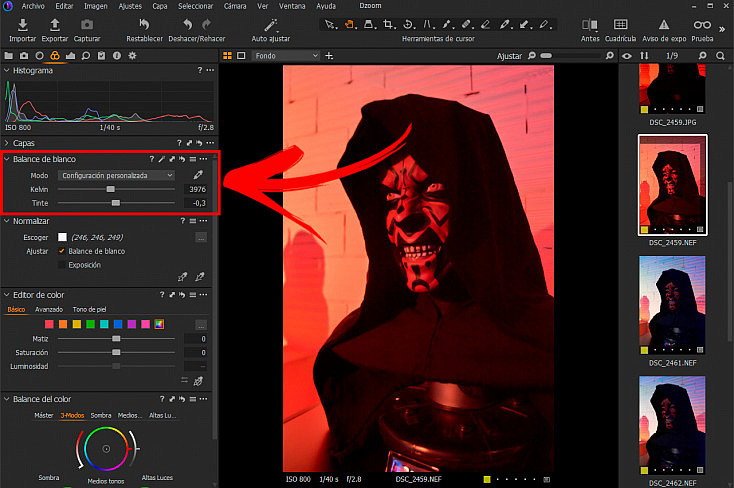The image size is (734, 488).
Task: Click the Antes before/after icon
Action: point(589,24)
